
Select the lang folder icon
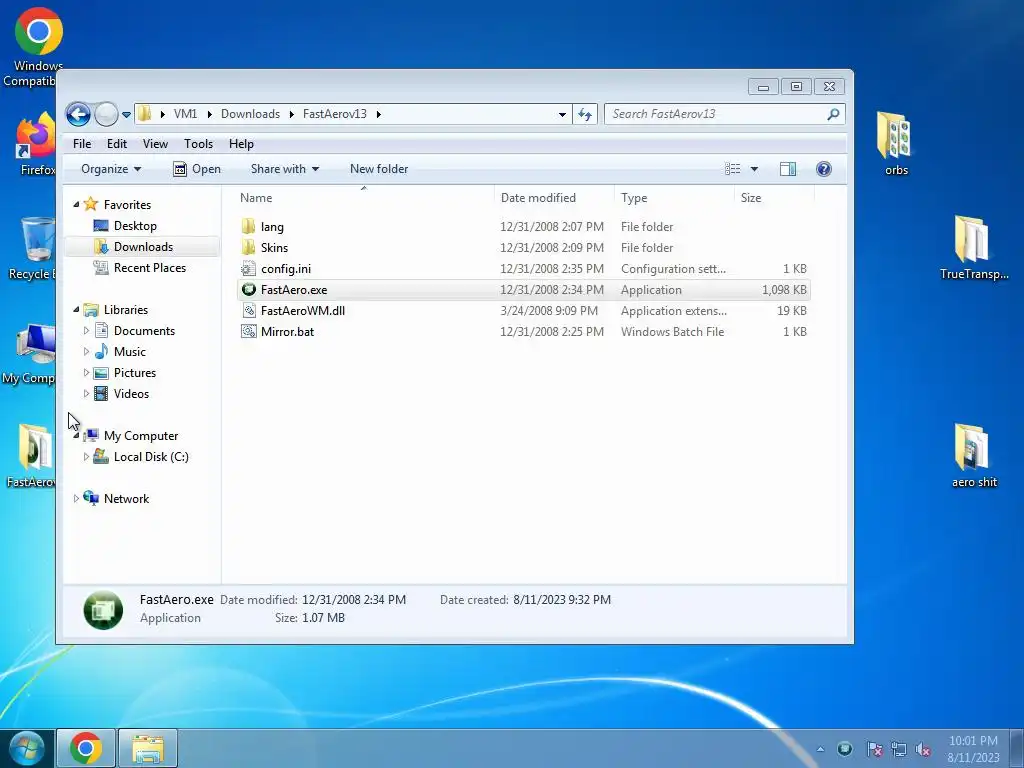coord(248,227)
